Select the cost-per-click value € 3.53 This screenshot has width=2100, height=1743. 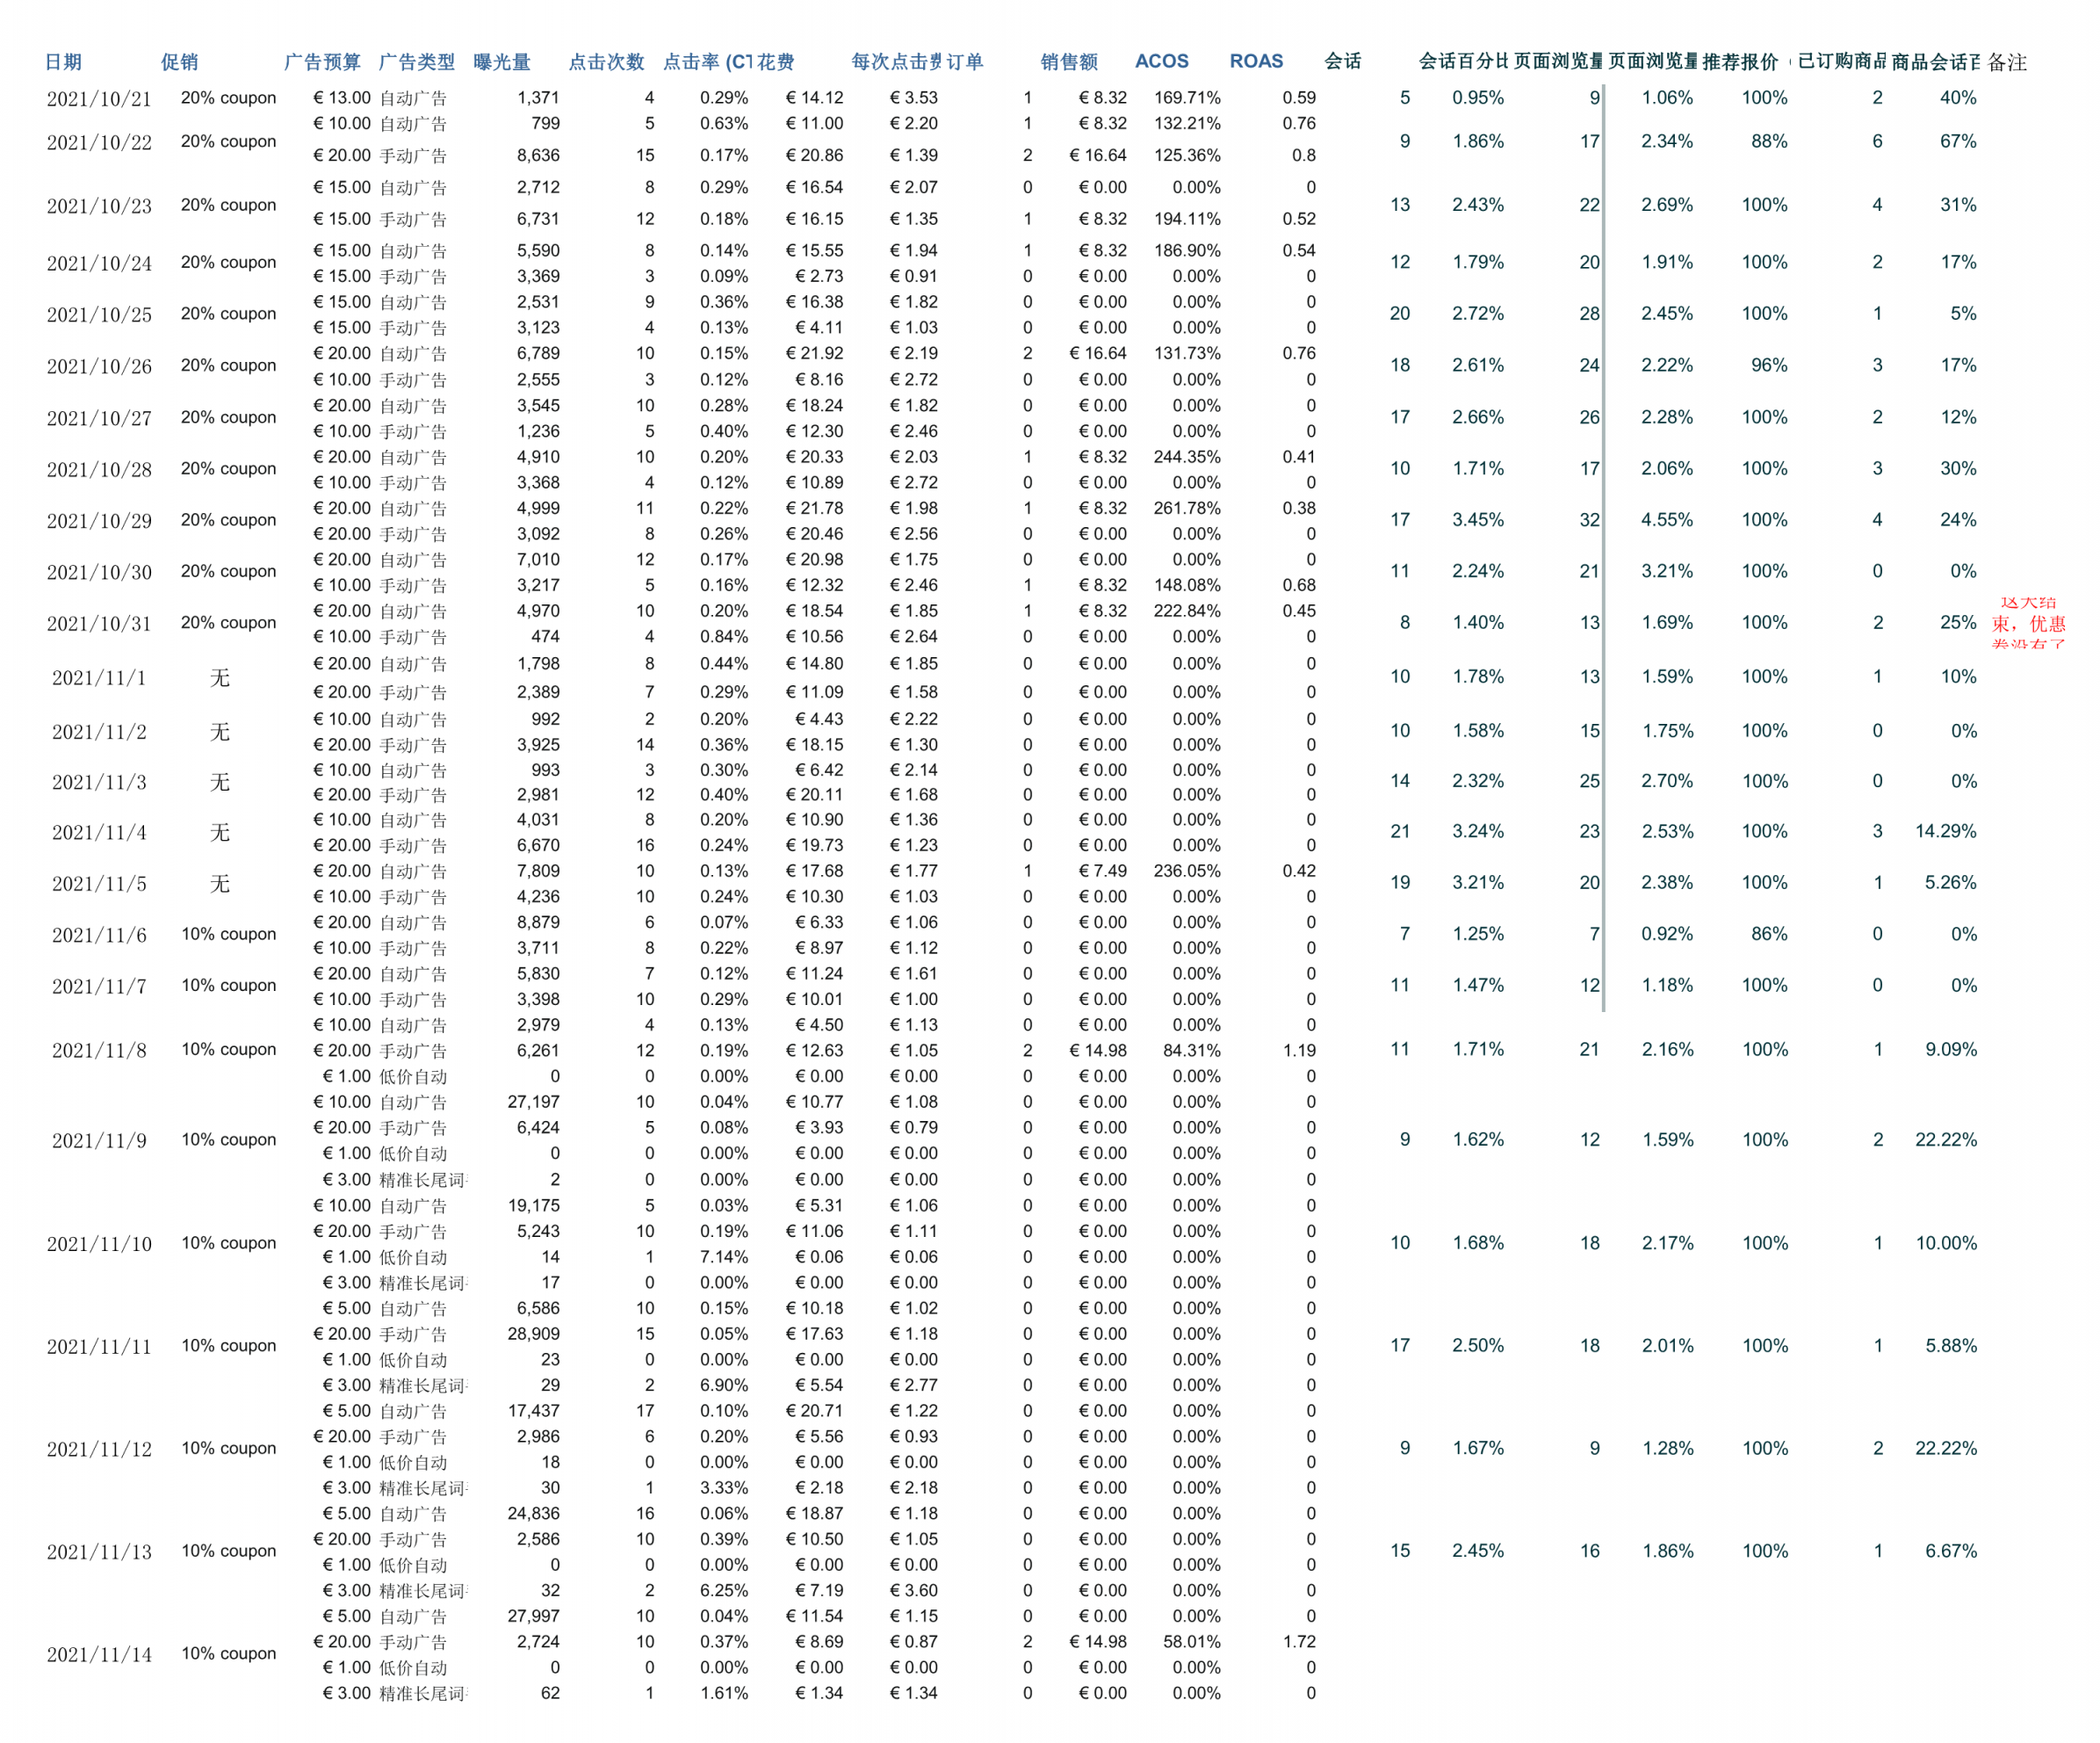point(914,98)
